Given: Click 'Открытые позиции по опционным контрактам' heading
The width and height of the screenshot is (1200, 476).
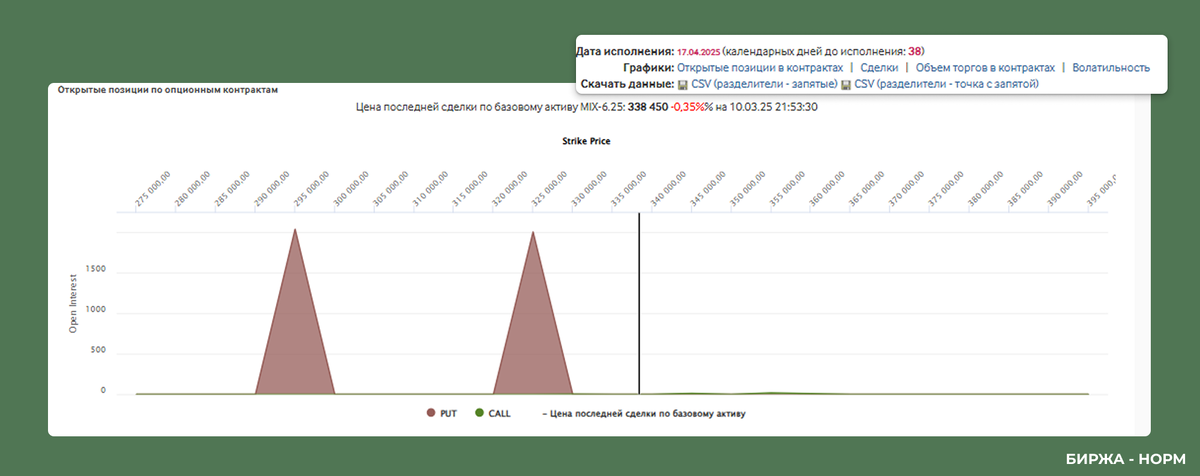Looking at the screenshot, I should (x=167, y=89).
